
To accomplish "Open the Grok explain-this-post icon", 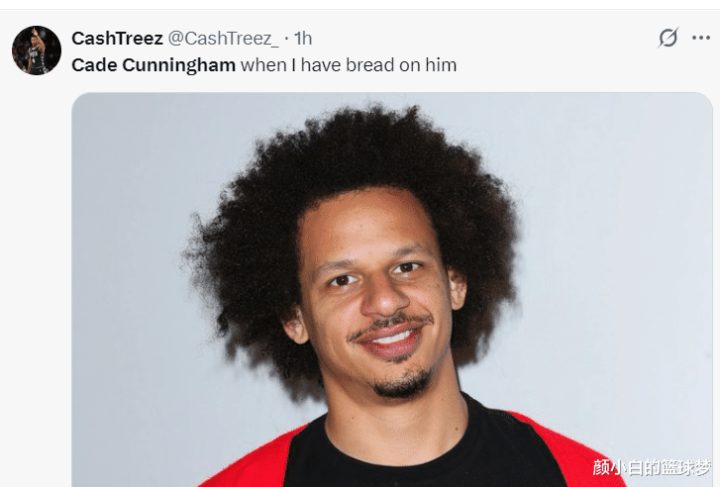I will 668,38.
